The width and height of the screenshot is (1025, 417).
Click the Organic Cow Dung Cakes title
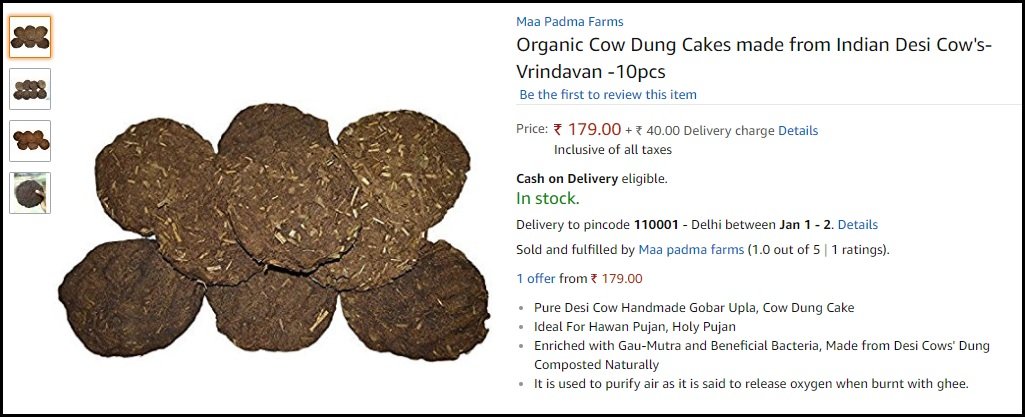pos(754,58)
